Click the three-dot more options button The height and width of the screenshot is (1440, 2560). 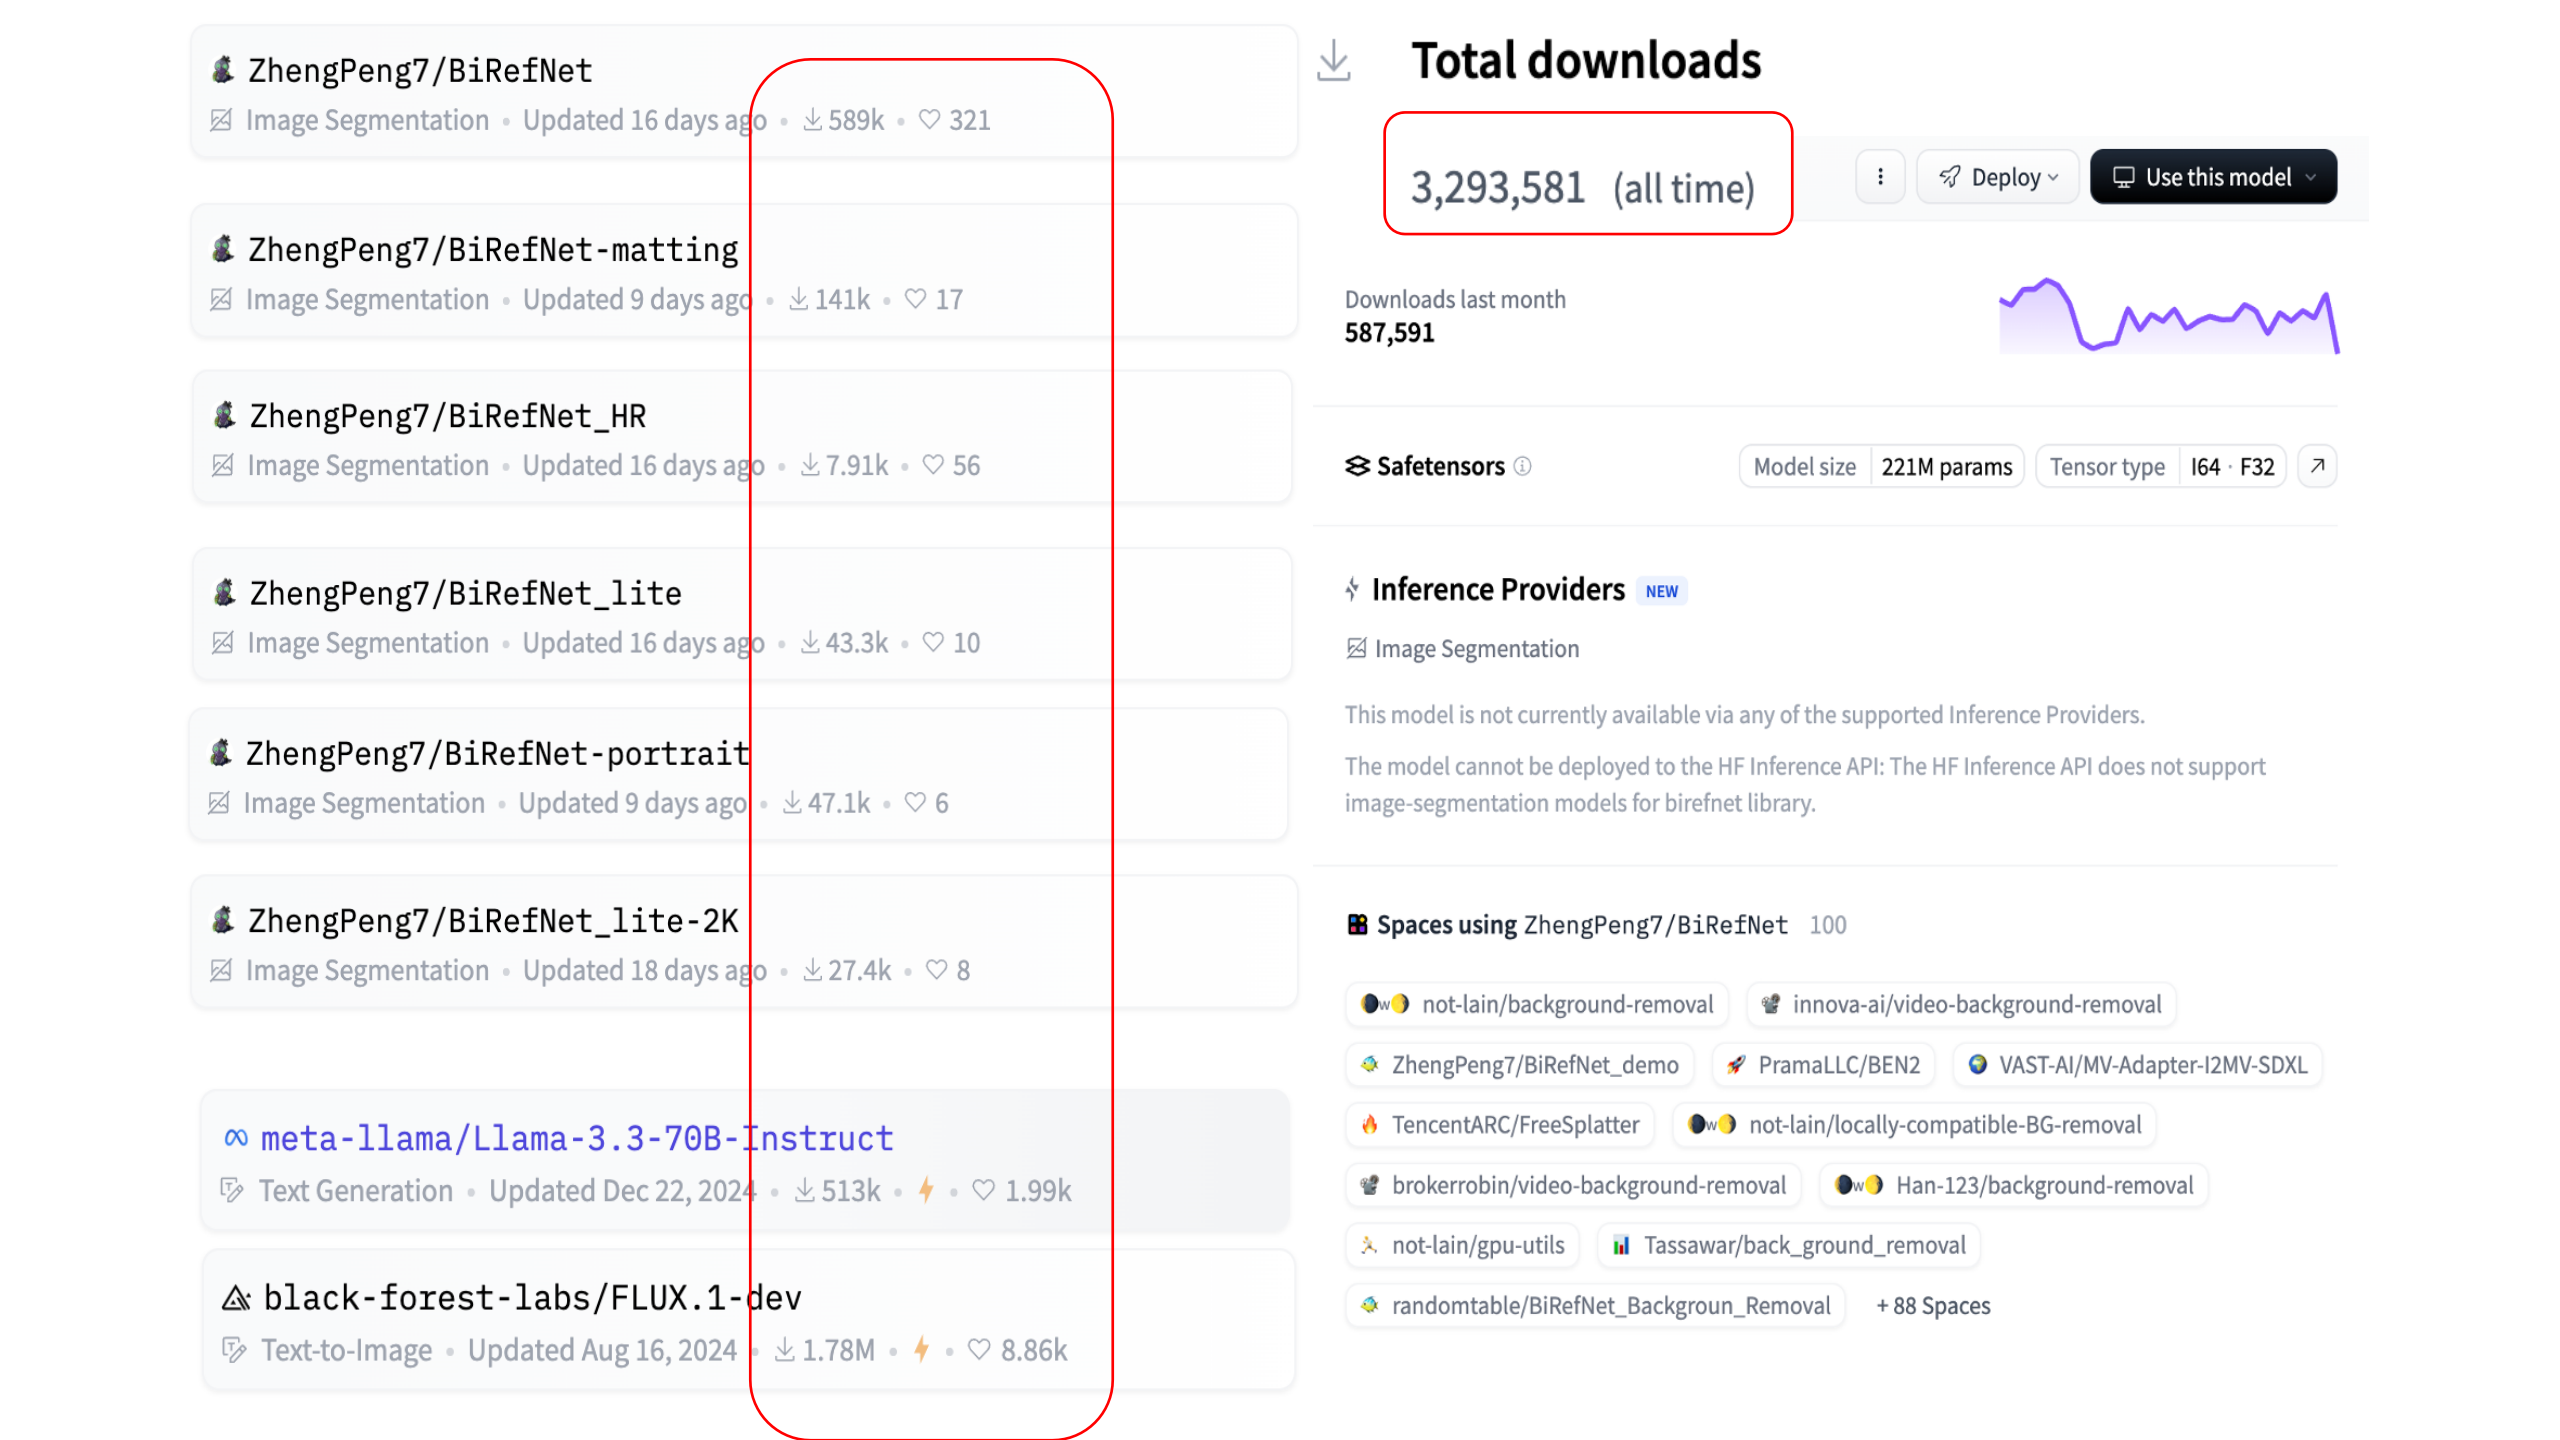[1880, 177]
